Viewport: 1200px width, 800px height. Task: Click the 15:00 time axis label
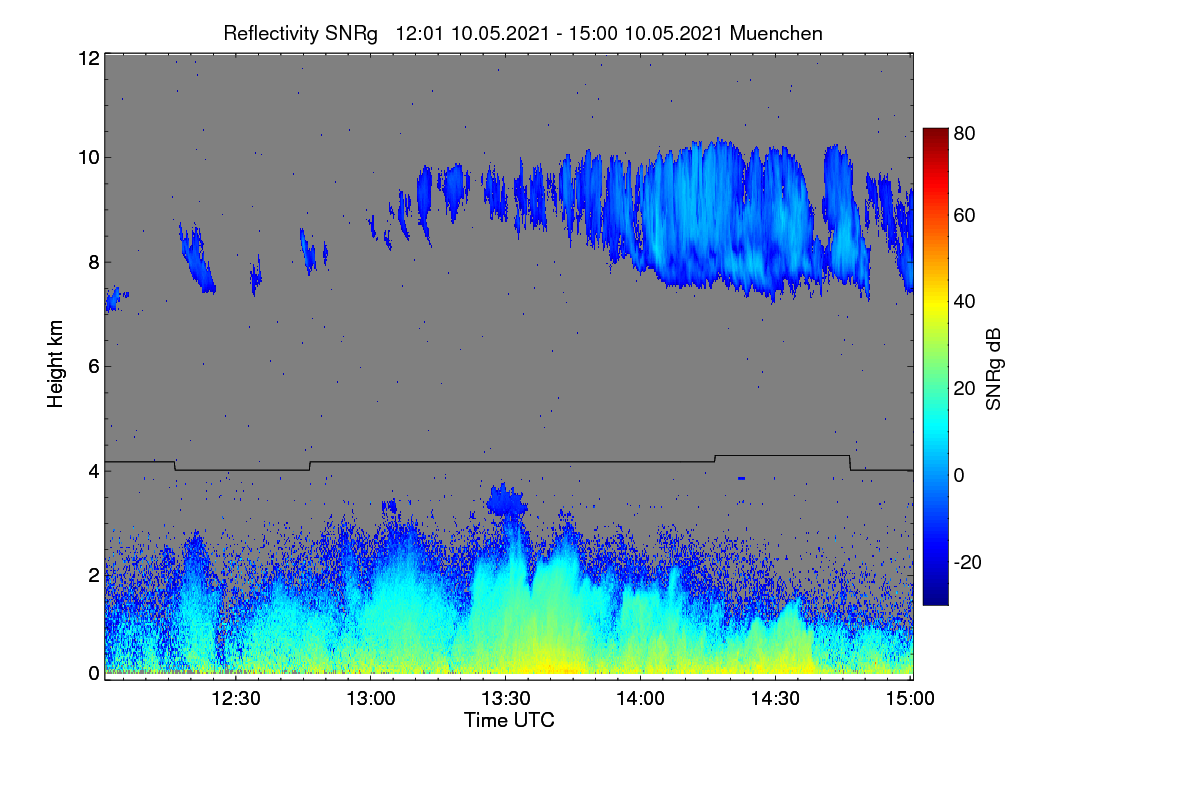911,698
